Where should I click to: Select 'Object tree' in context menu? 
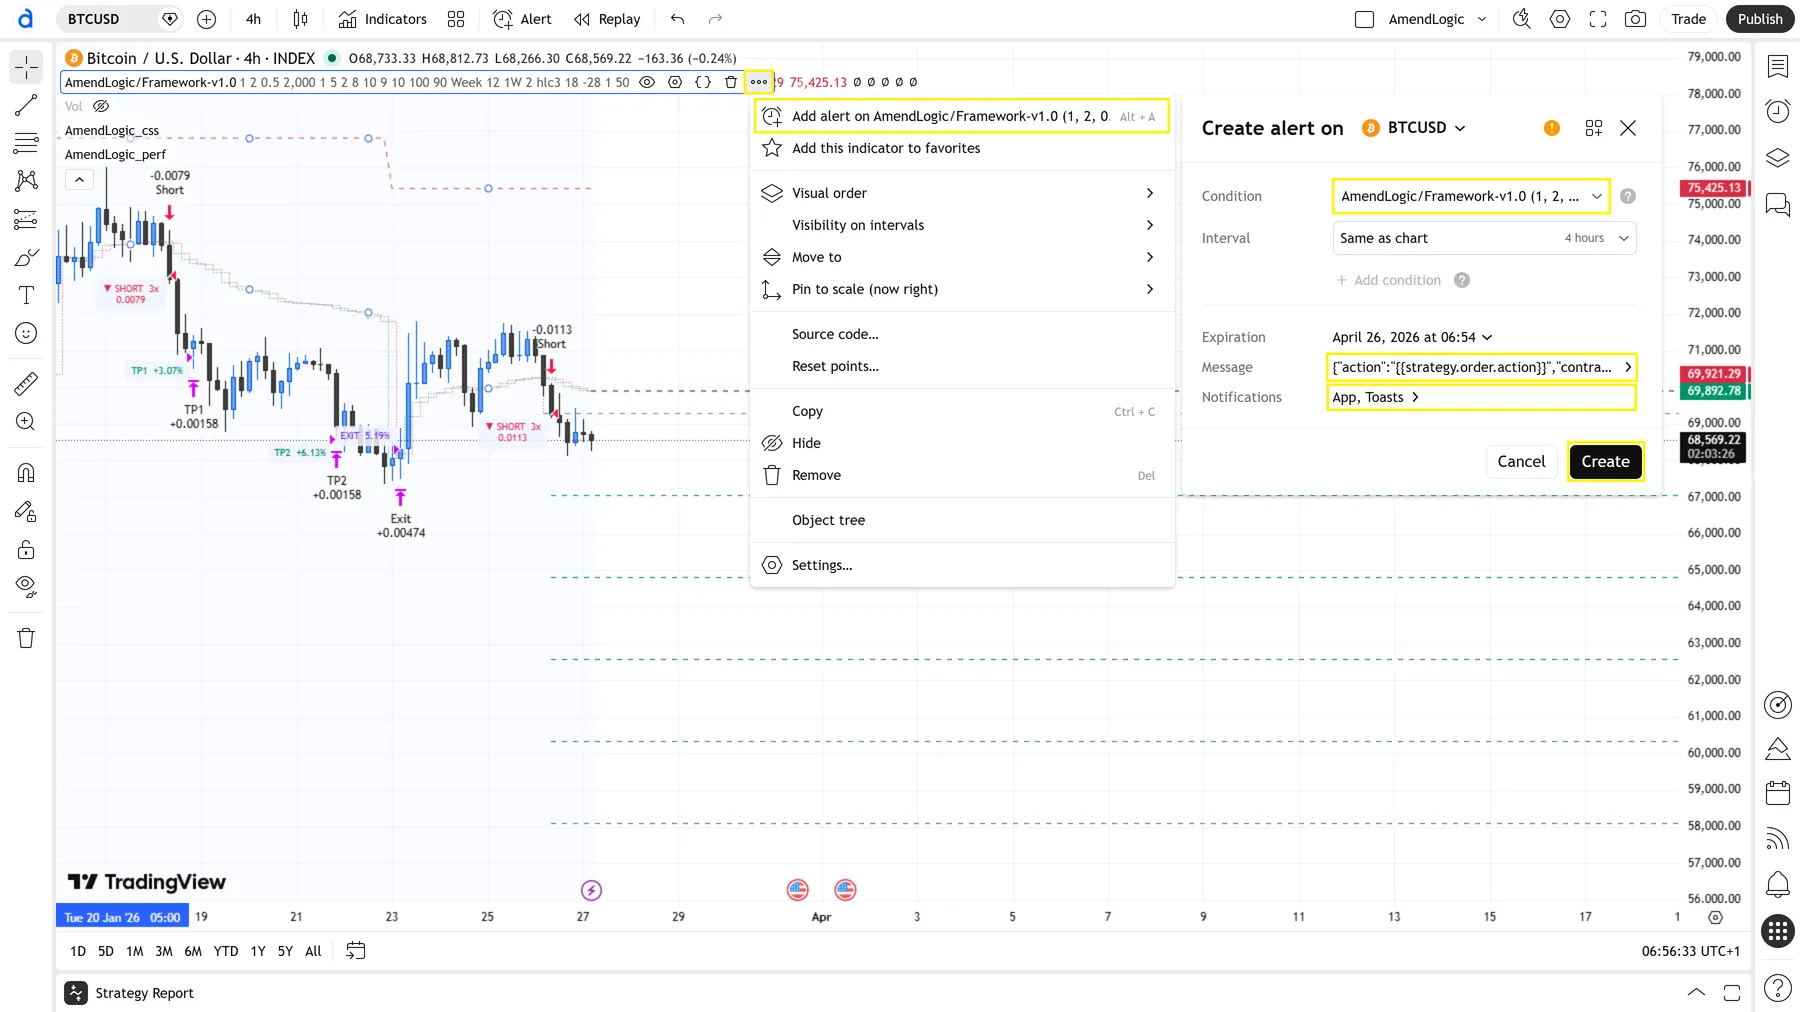(x=962, y=520)
